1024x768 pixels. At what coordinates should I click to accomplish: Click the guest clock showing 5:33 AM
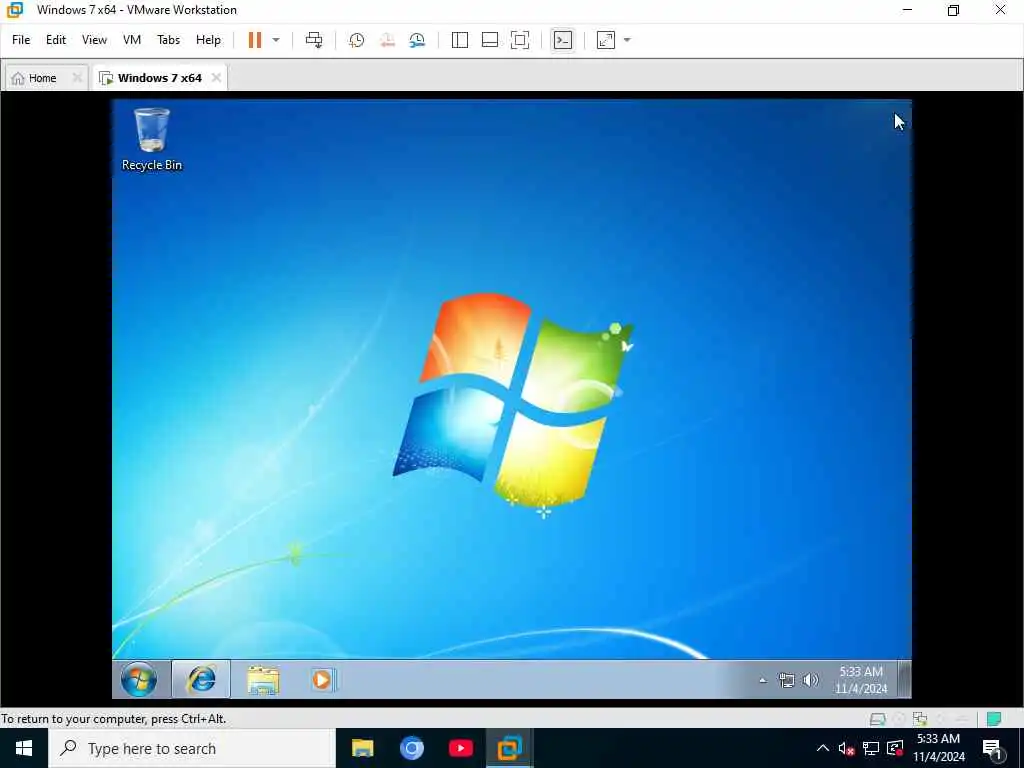861,680
